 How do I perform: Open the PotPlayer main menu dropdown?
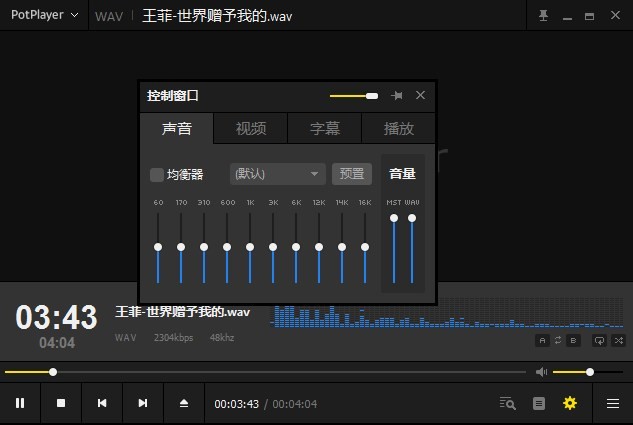point(44,15)
